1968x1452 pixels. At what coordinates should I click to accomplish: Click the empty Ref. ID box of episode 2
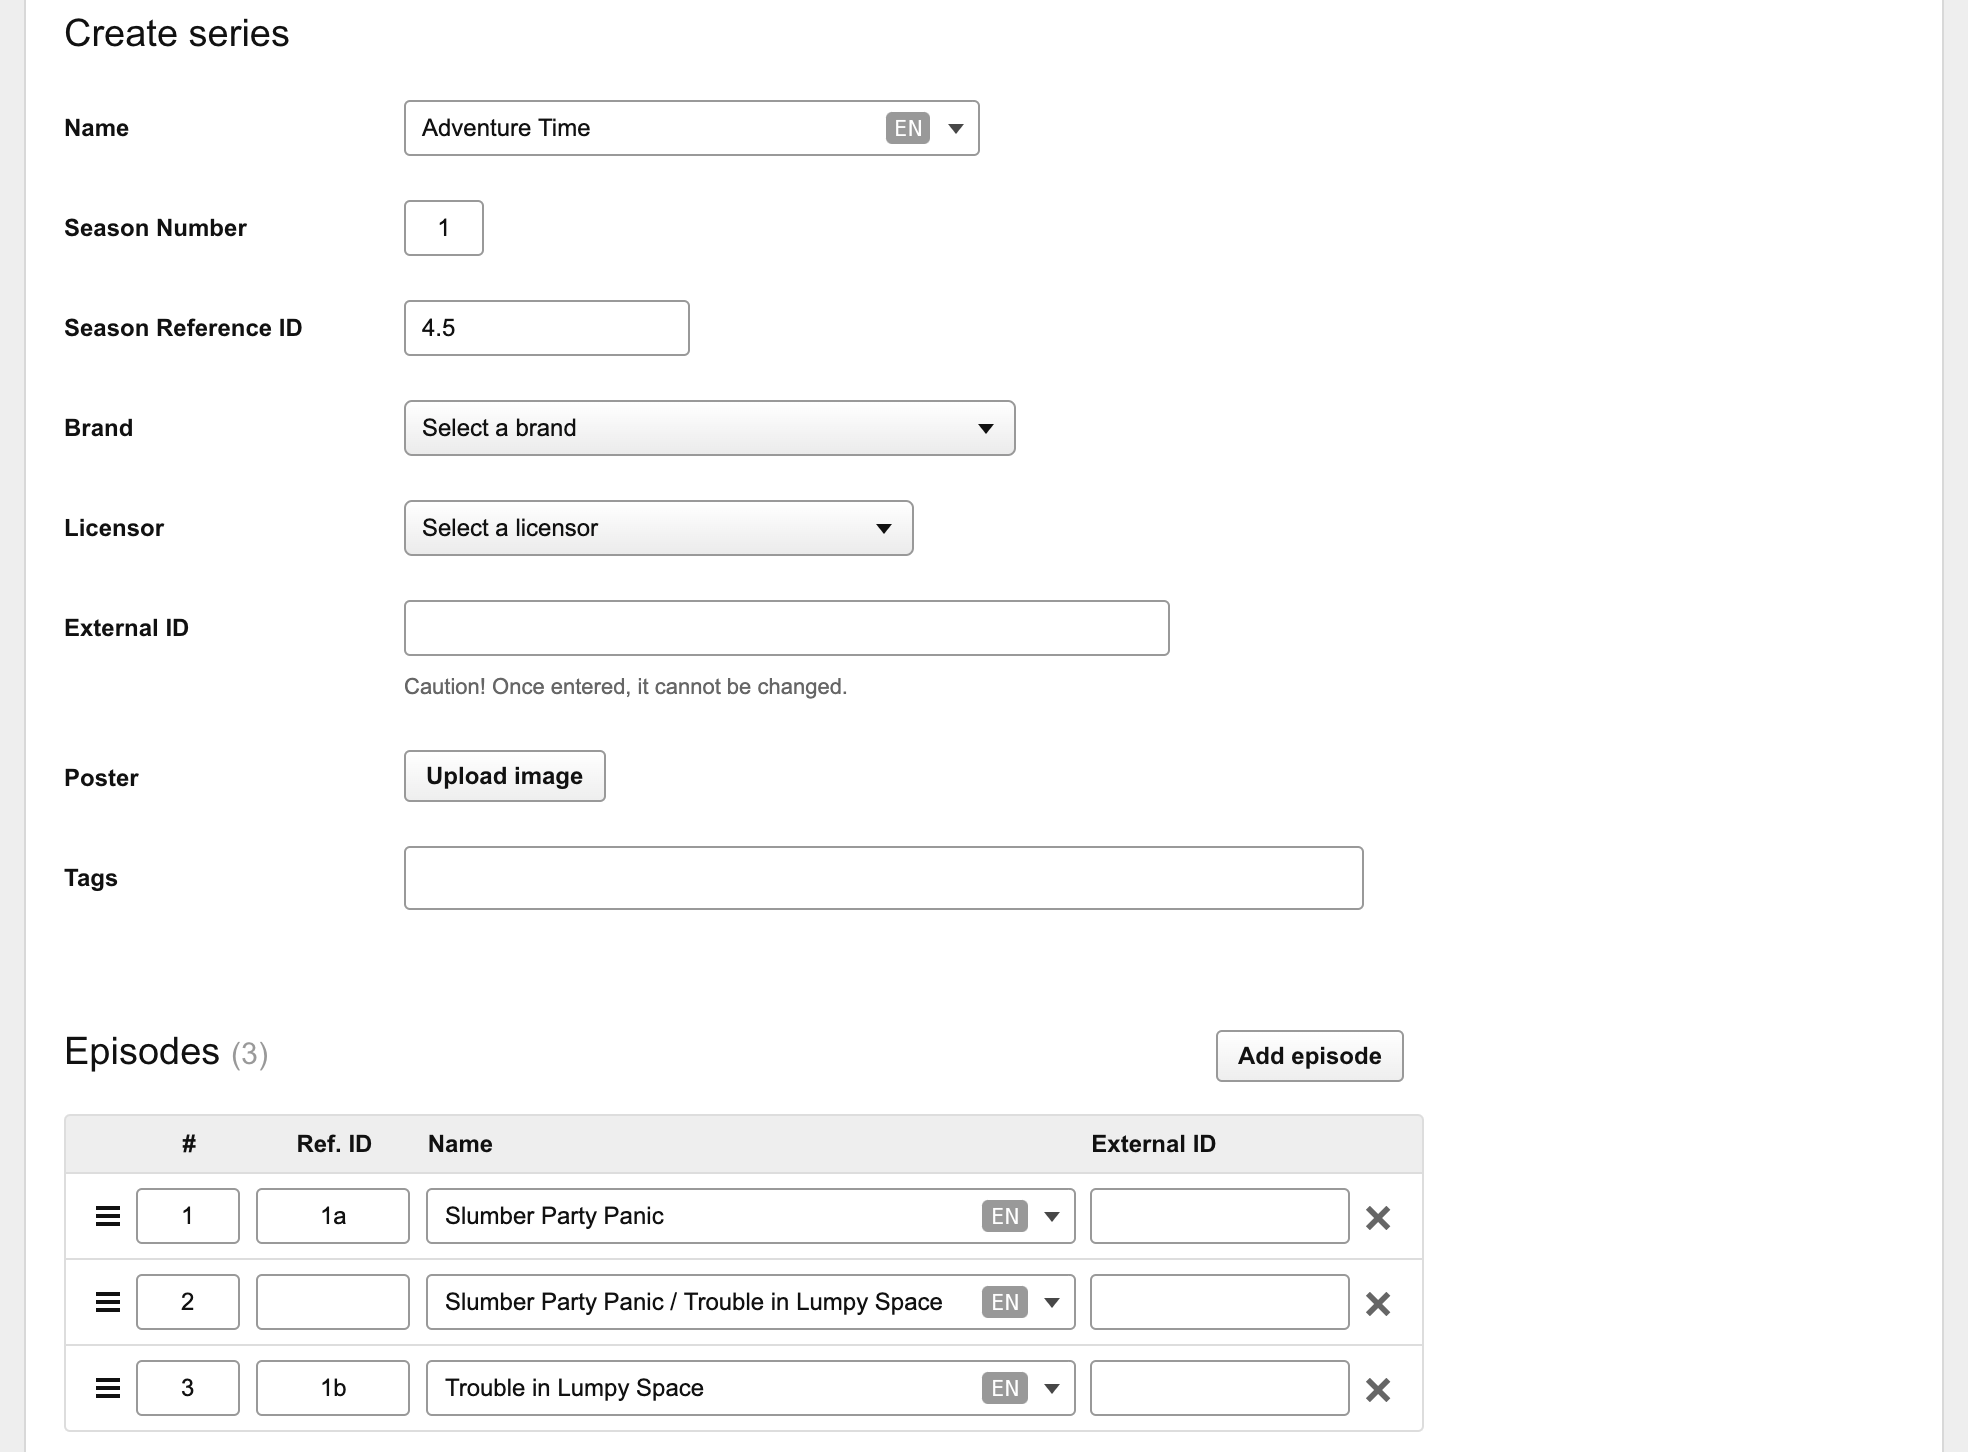coord(332,1302)
